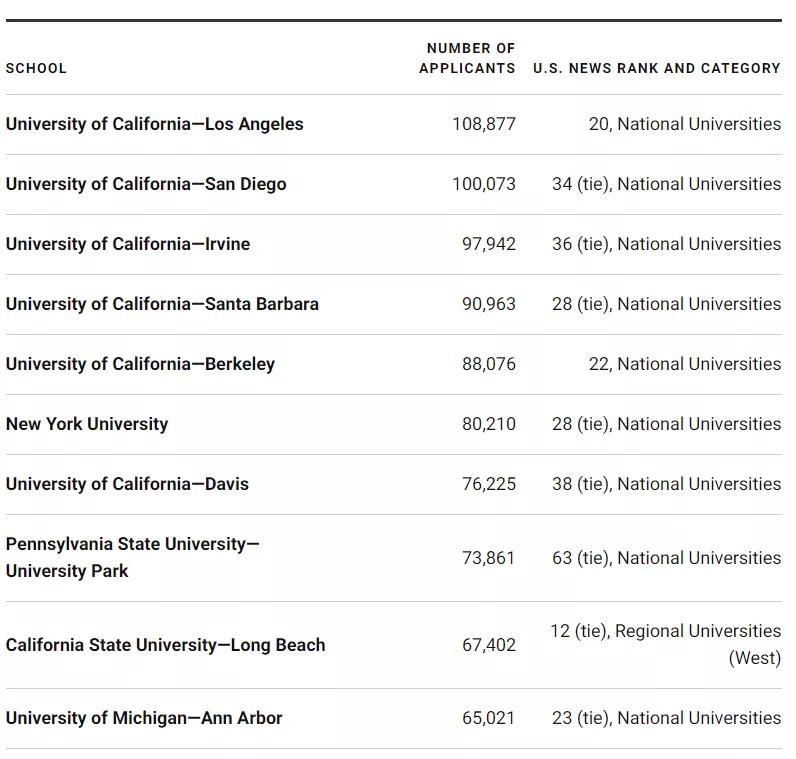Click California State University—Long Beach name
Screen dimensions: 796x759
pos(165,645)
